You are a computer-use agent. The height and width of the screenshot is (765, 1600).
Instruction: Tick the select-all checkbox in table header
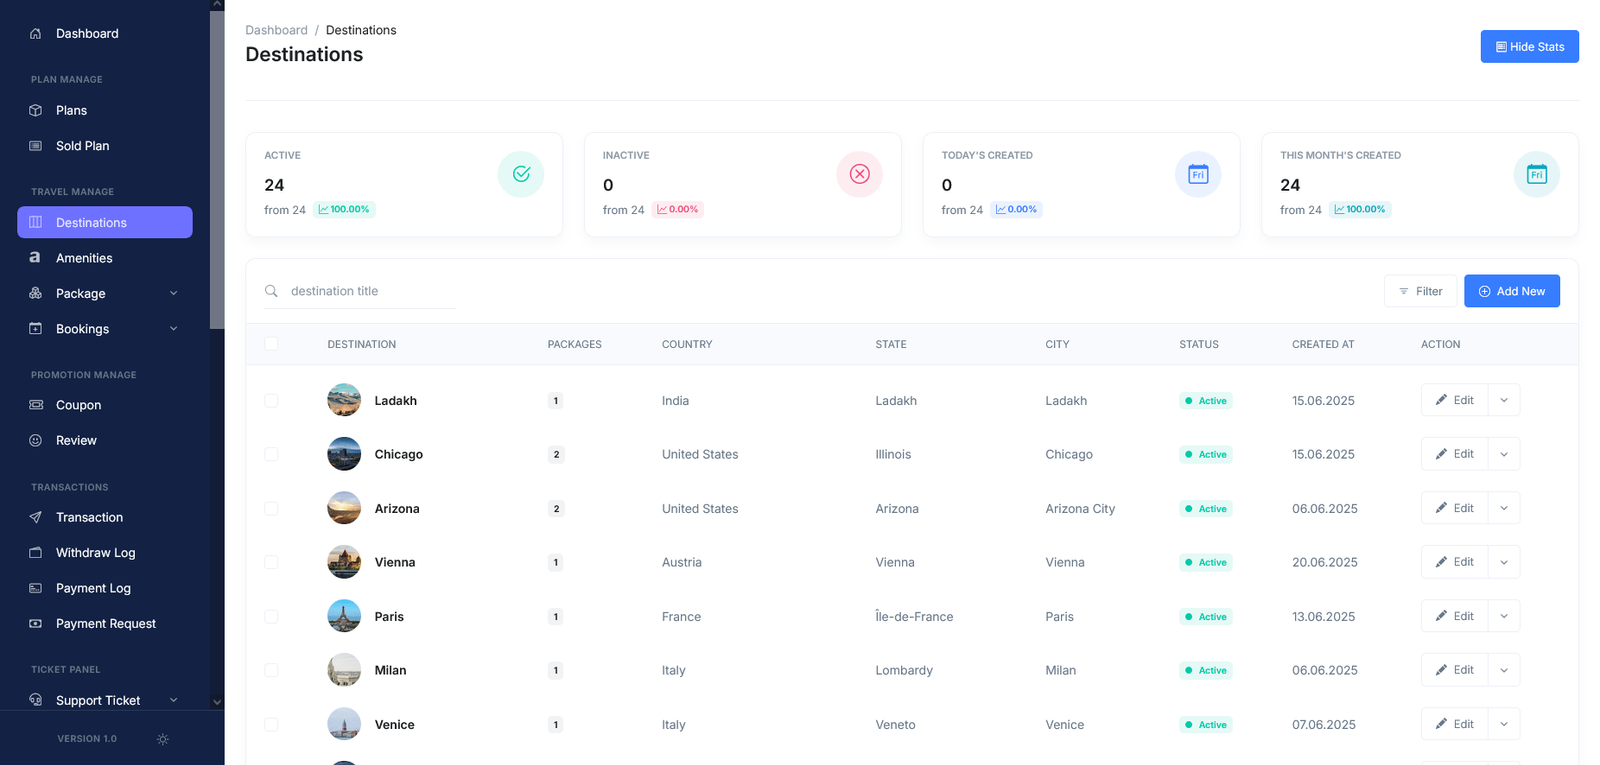[x=271, y=344]
